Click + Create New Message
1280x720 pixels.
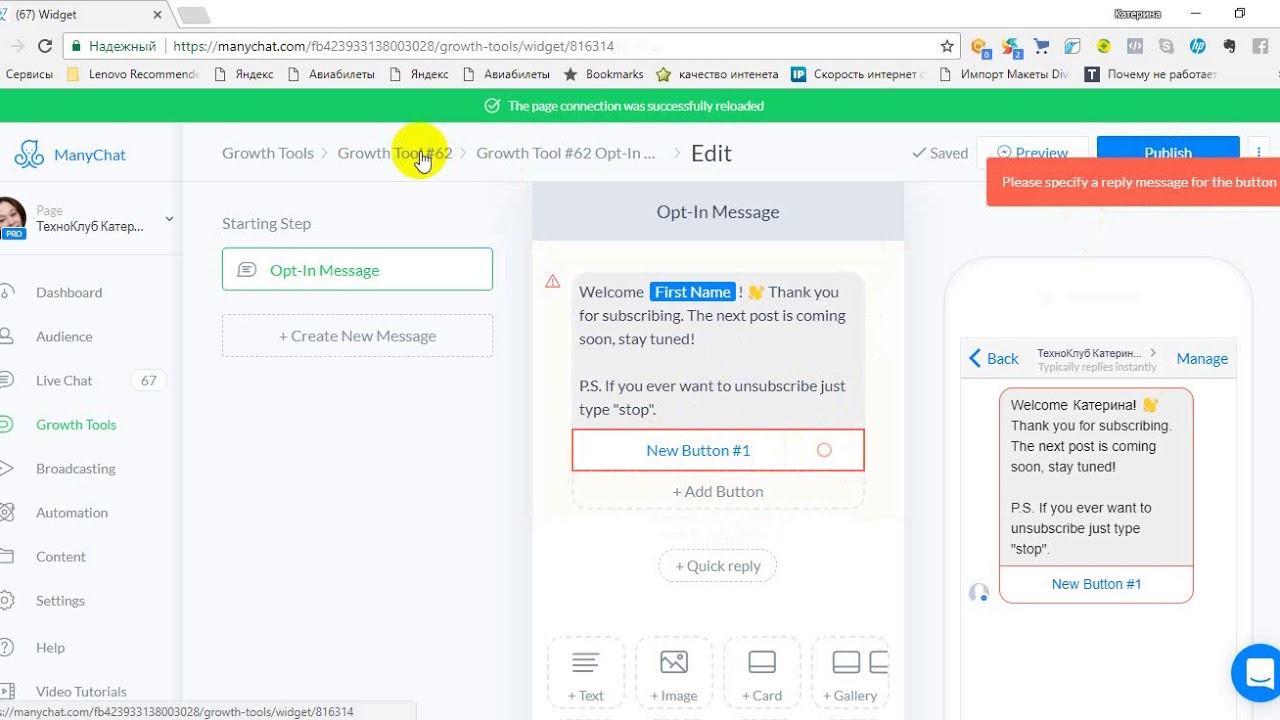point(357,336)
